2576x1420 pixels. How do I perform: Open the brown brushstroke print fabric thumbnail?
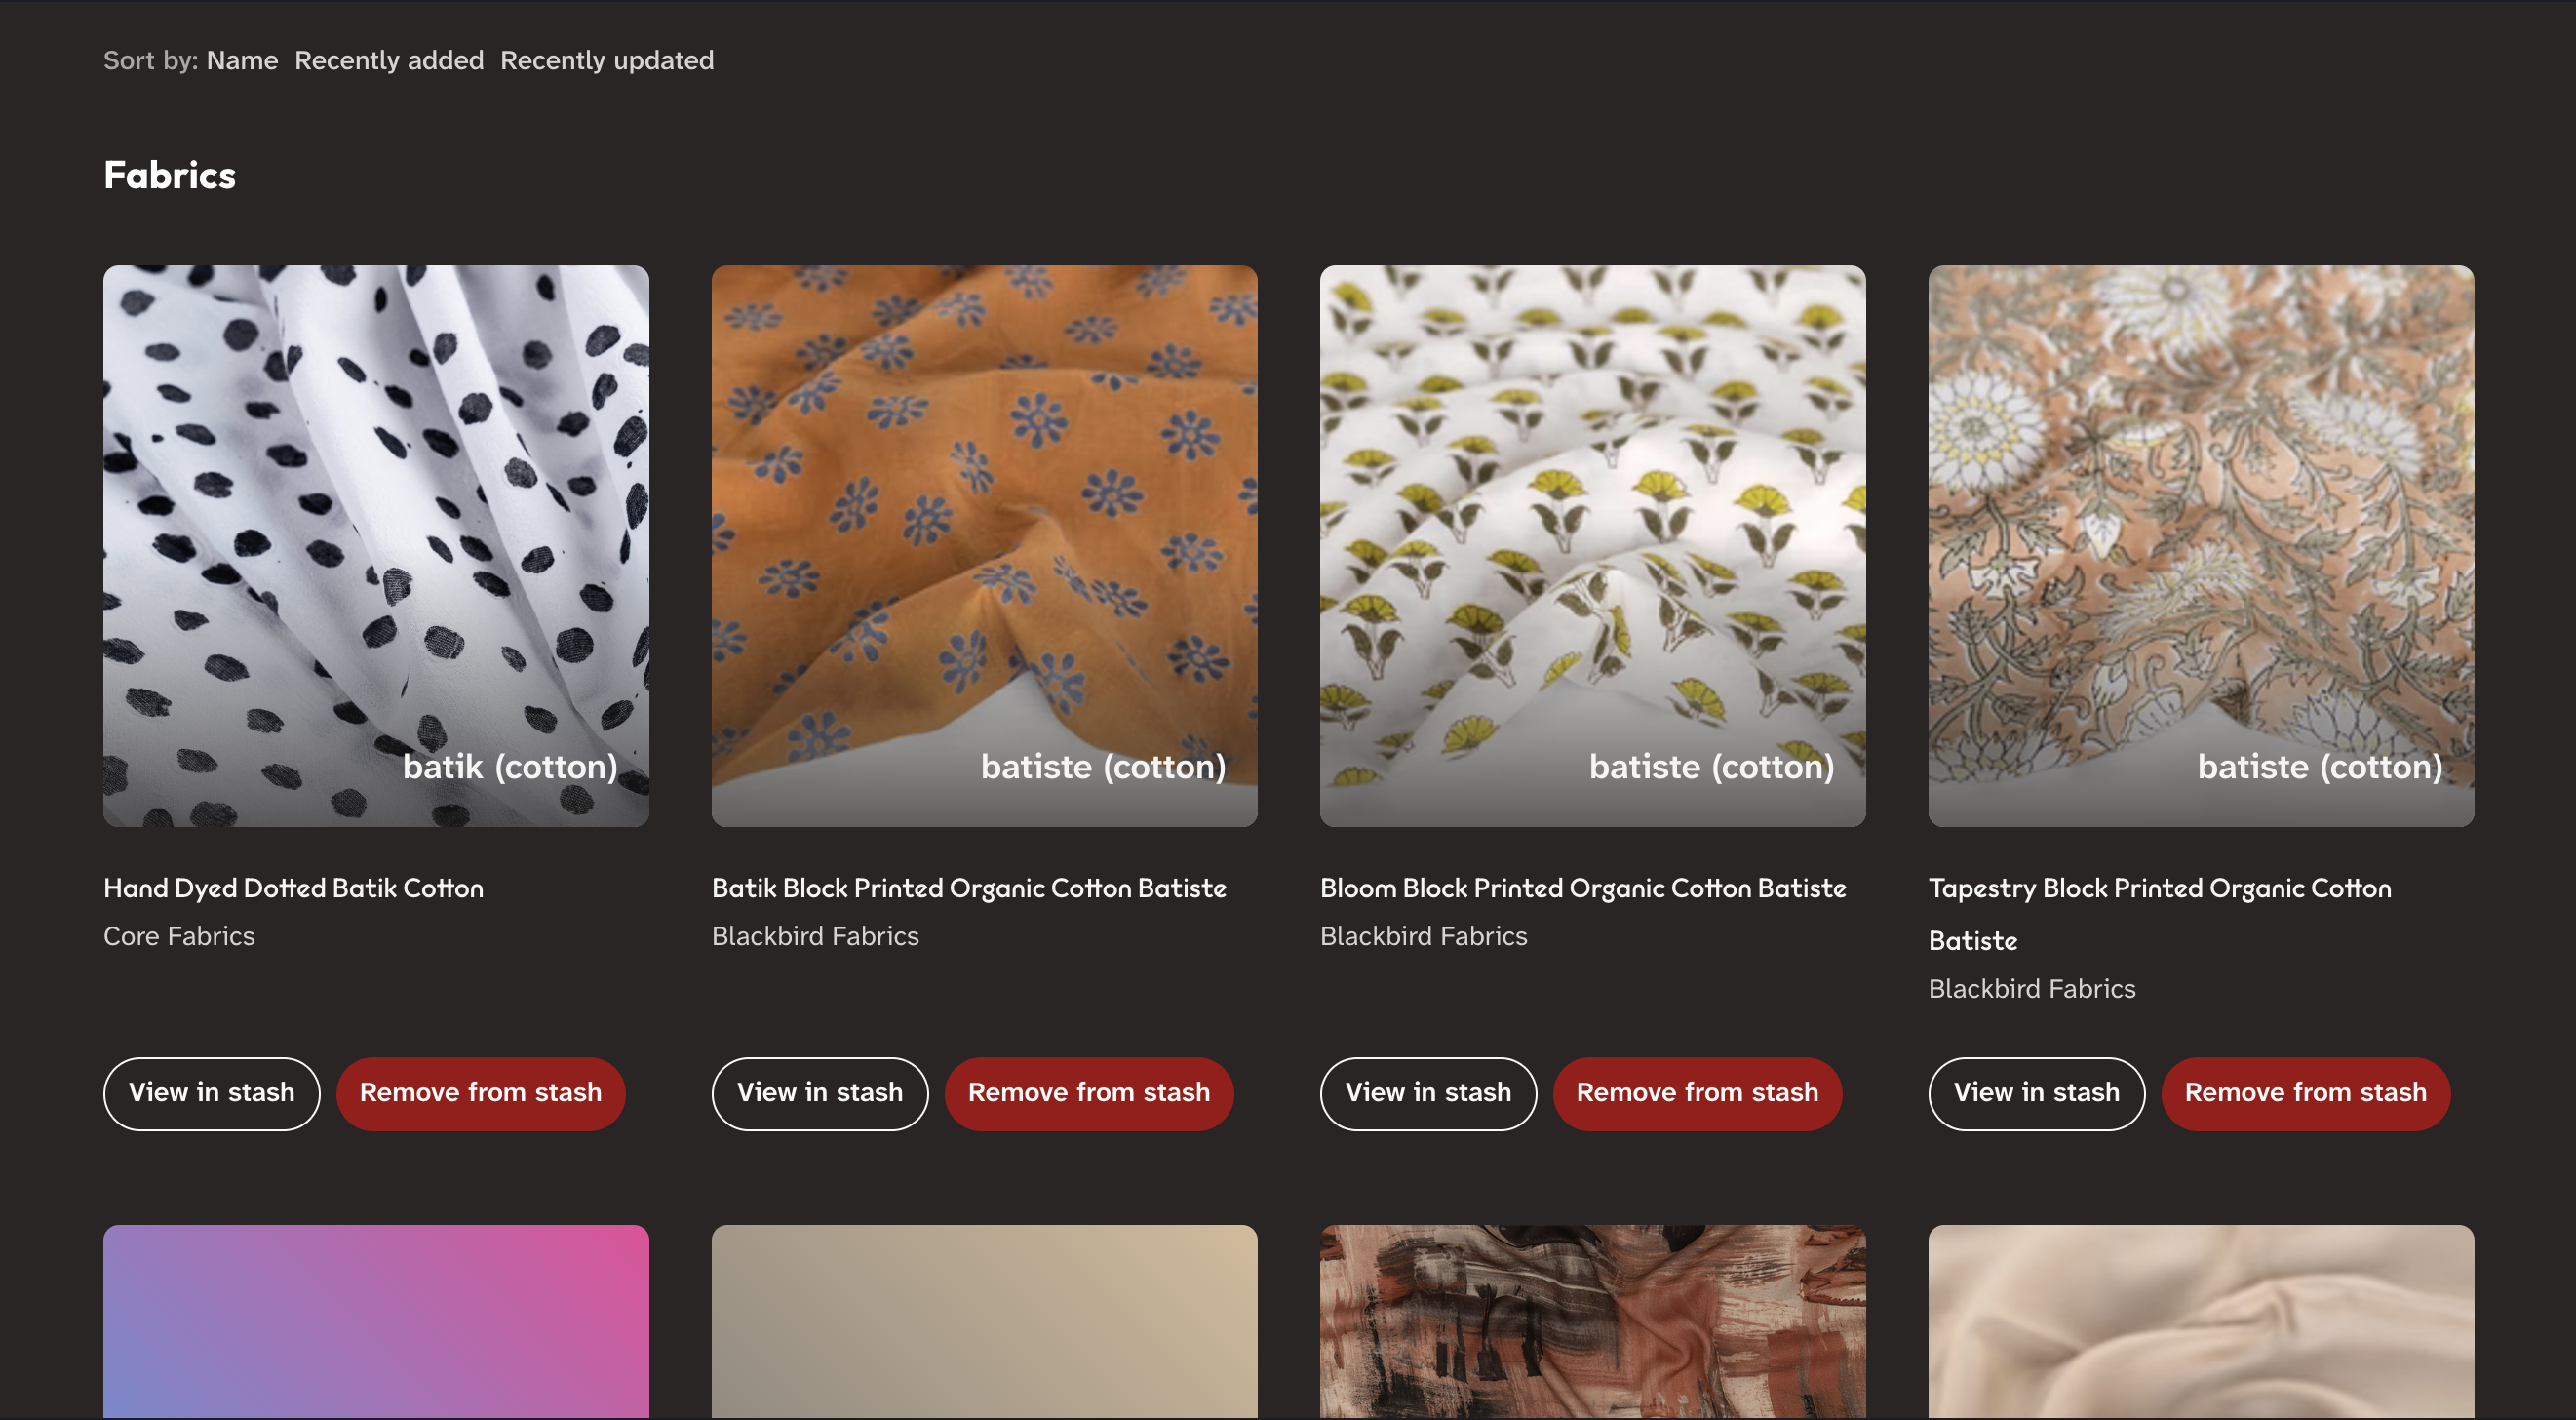pyautogui.click(x=1592, y=1320)
